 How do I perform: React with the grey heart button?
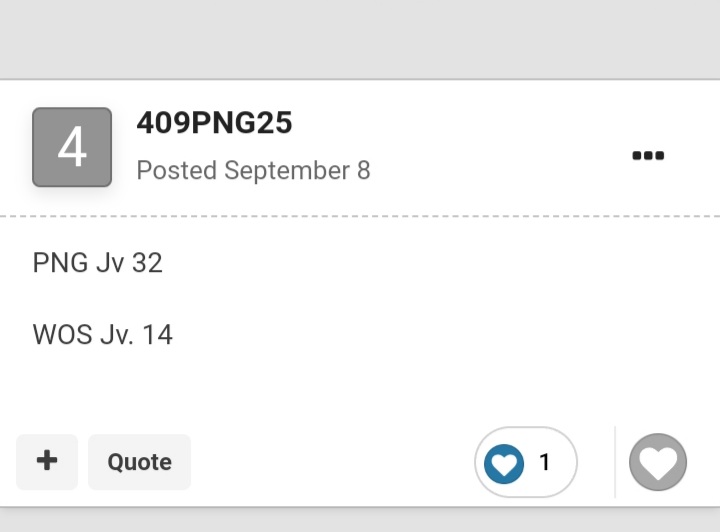coord(658,462)
